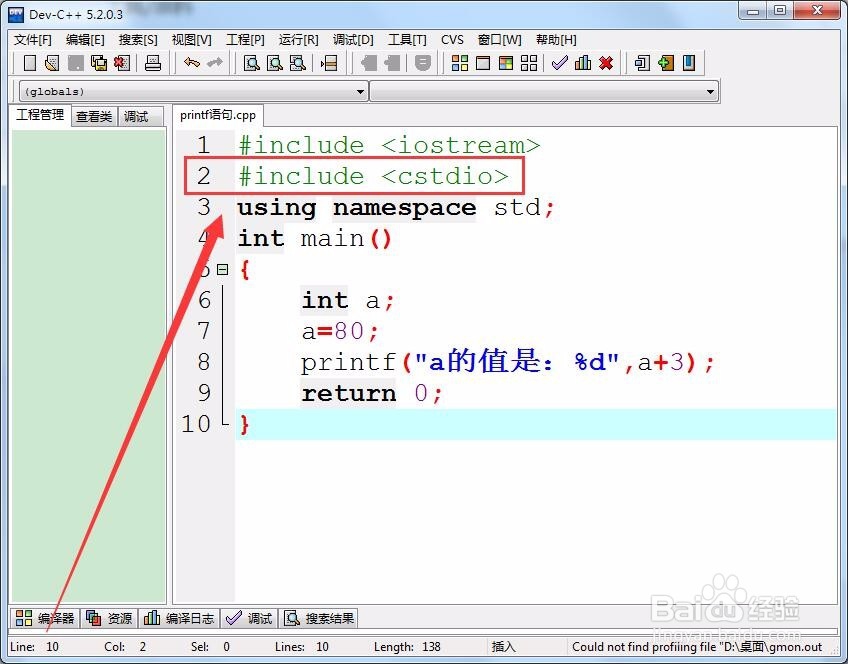The width and height of the screenshot is (848, 664).
Task: Click the Close file red-X document icon
Action: [x=122, y=63]
